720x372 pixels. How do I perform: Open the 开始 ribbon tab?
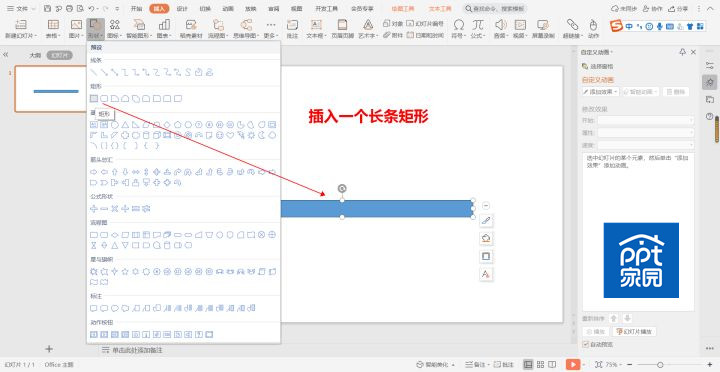(136, 8)
